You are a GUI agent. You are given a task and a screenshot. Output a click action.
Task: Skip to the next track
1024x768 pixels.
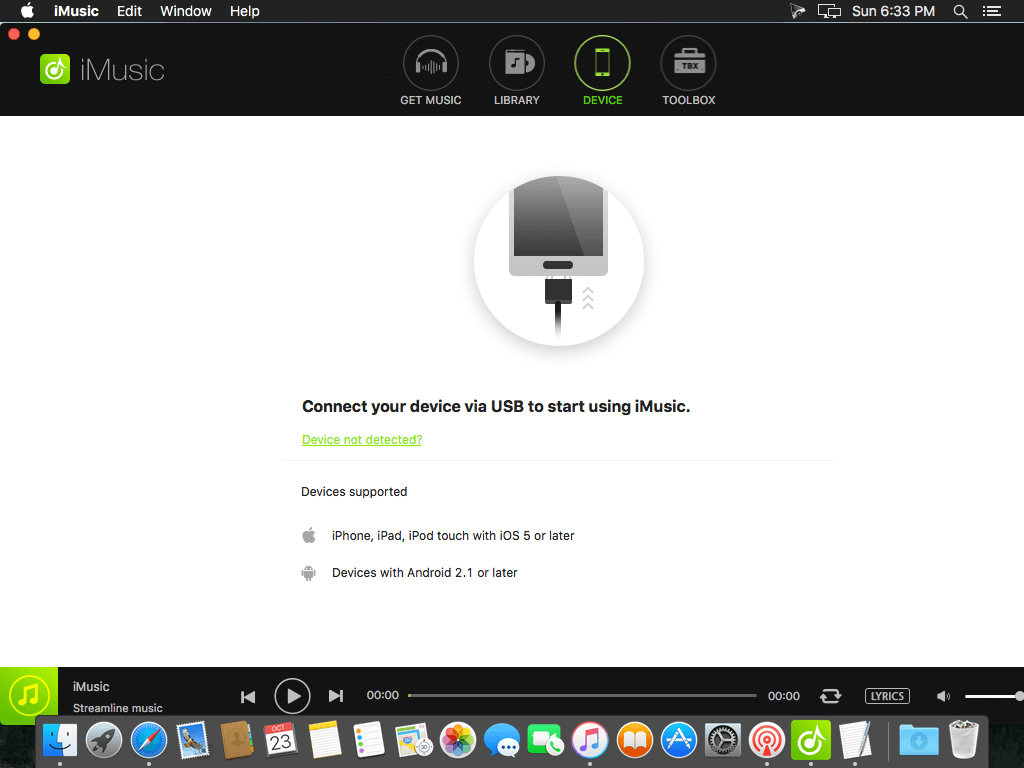pyautogui.click(x=336, y=696)
